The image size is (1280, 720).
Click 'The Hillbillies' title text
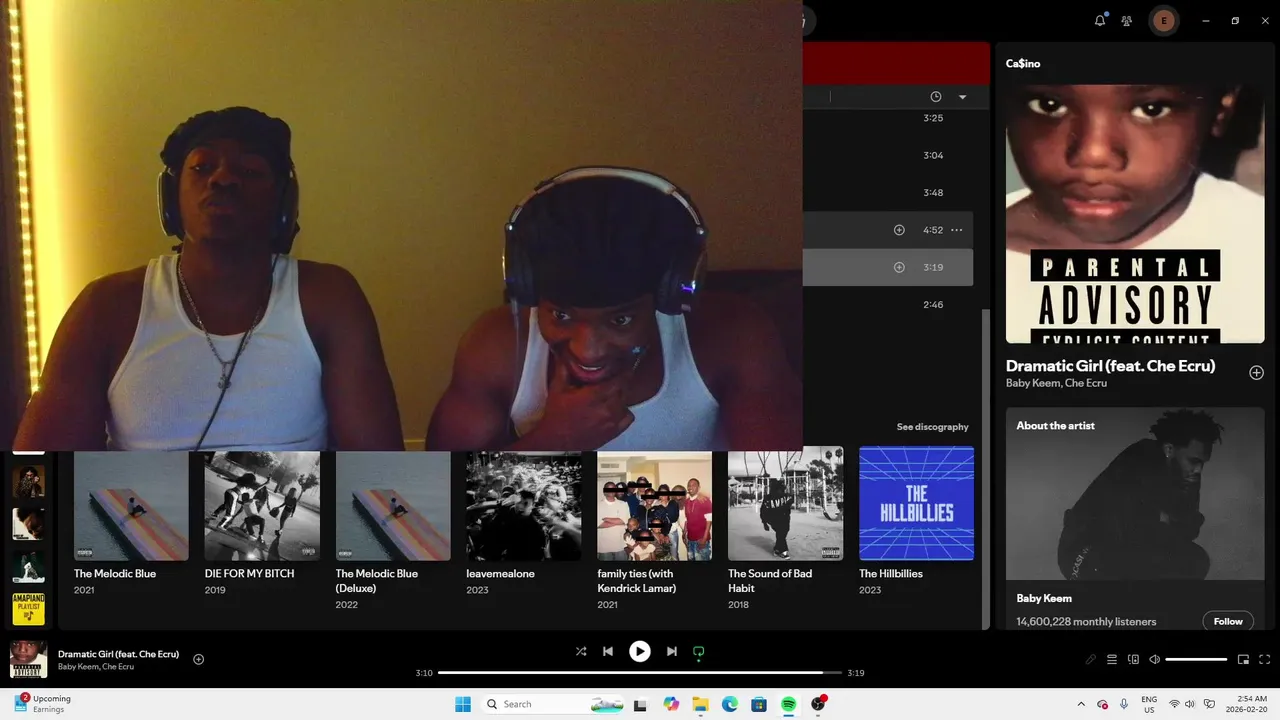pos(891,574)
